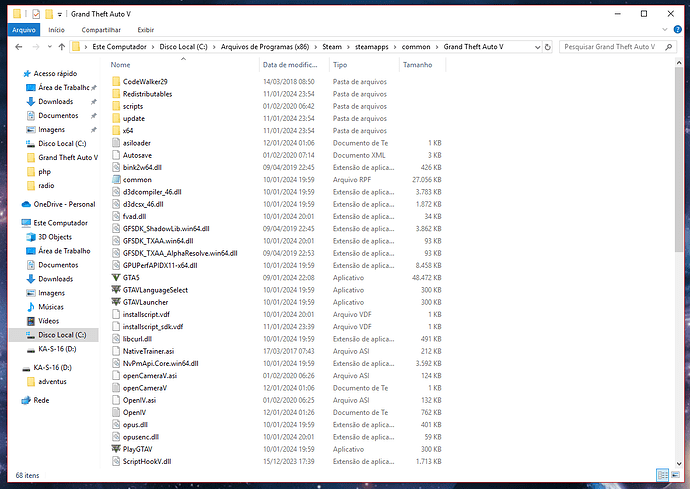Open Músicas in navigation pane
Screen dimensions: 690x489
tap(51, 307)
